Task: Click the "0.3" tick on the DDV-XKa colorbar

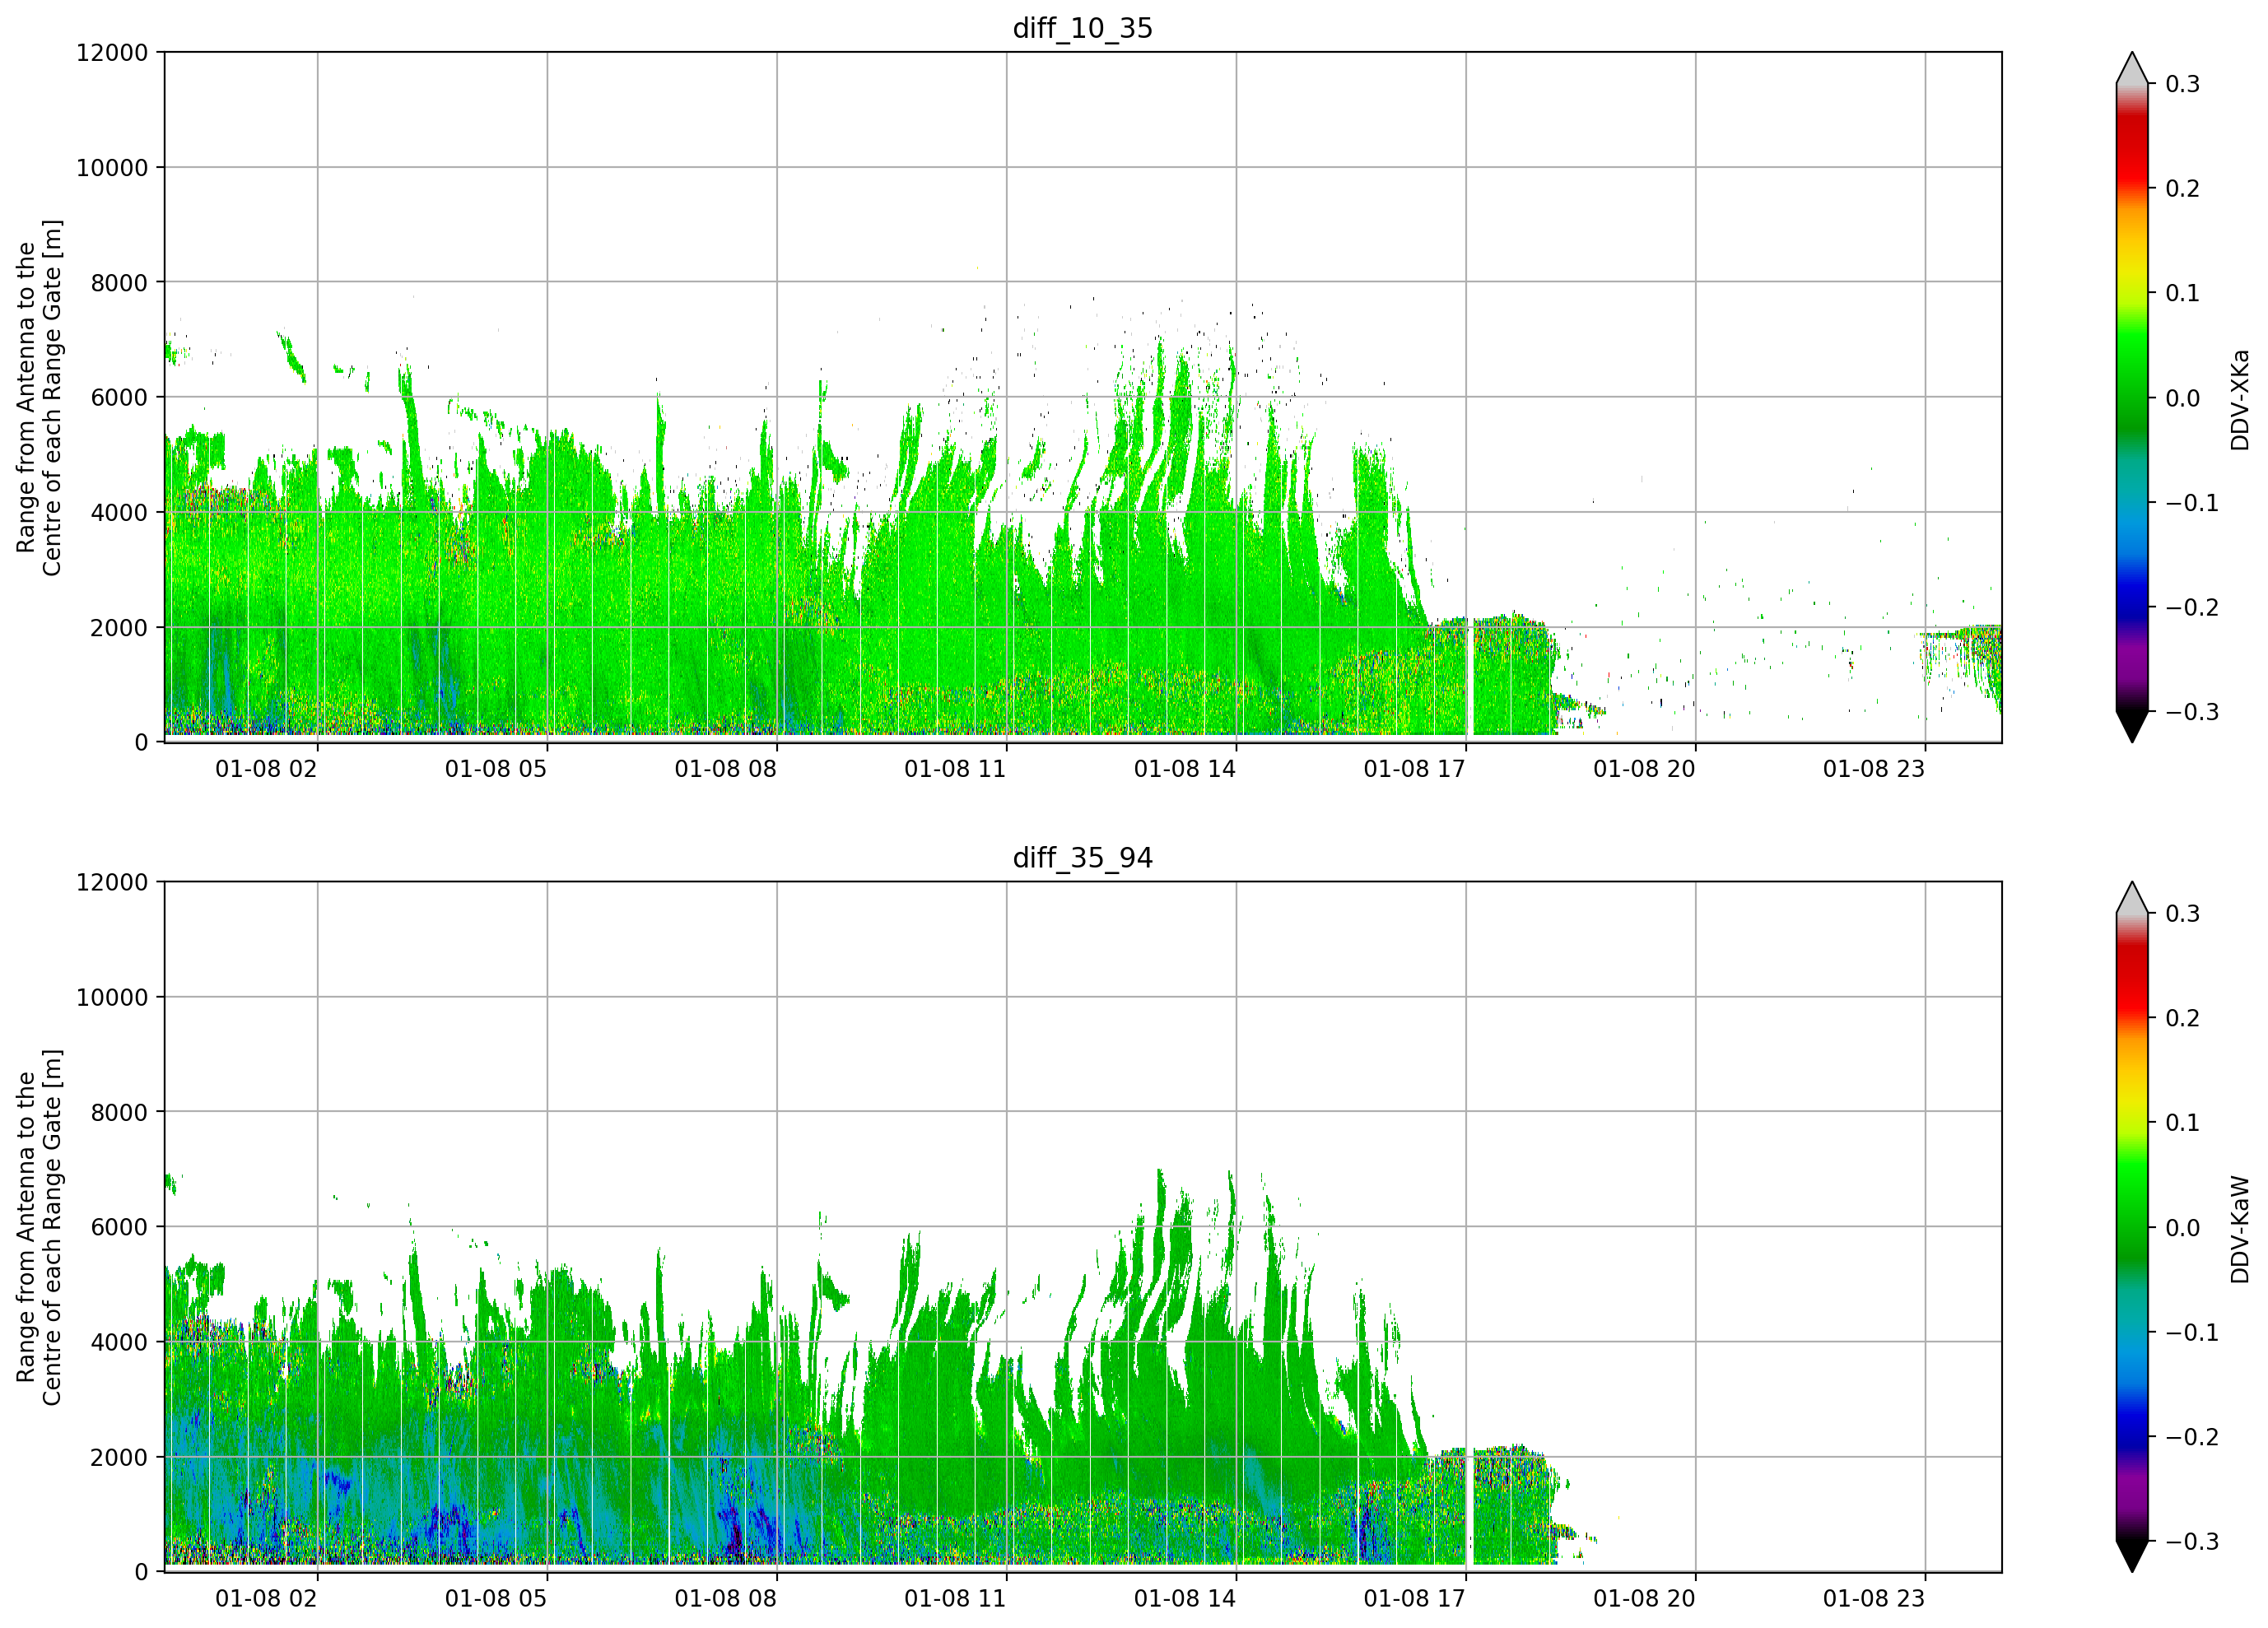Action: tap(2183, 84)
